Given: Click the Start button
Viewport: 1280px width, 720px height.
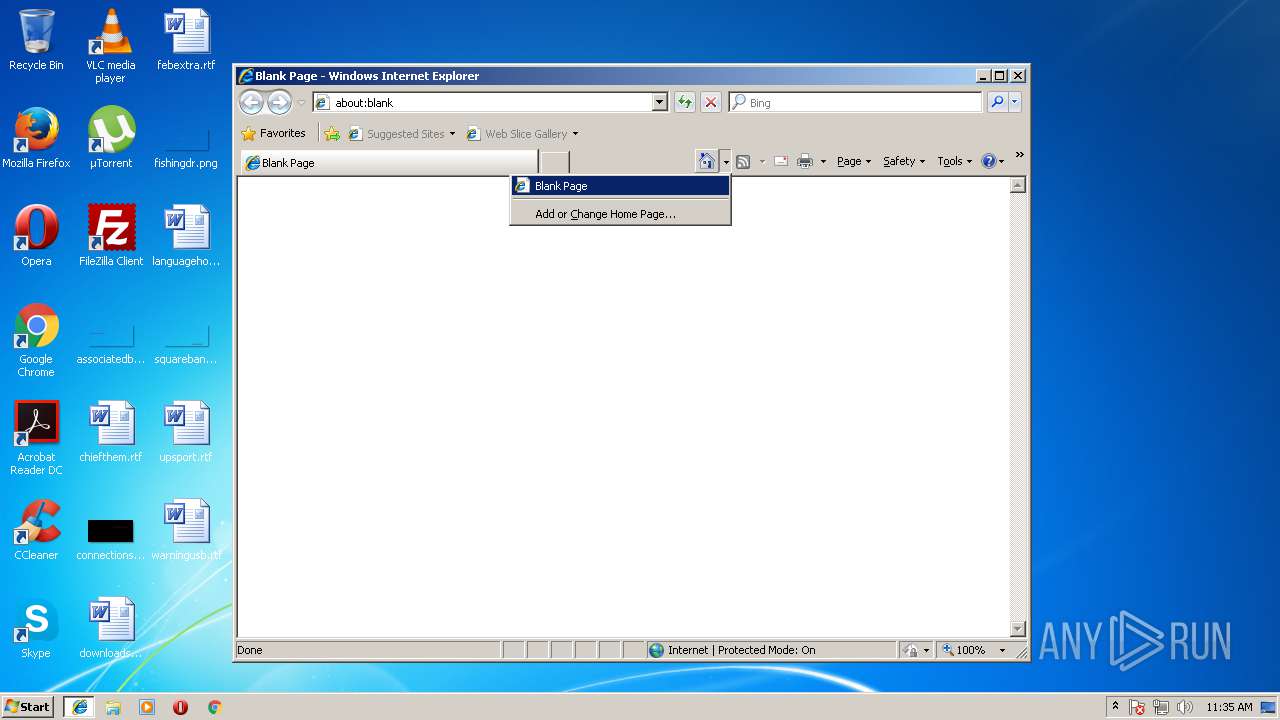Looking at the screenshot, I should pos(28,706).
